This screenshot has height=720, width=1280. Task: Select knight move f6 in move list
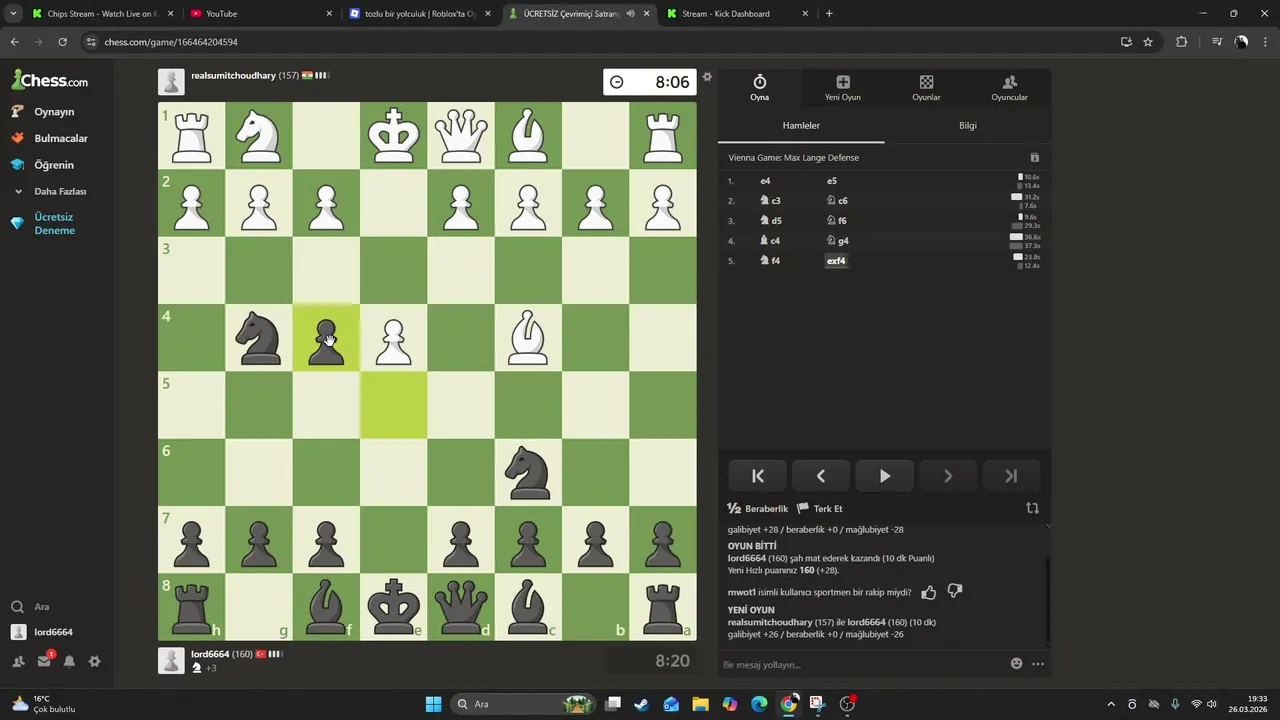coord(837,221)
